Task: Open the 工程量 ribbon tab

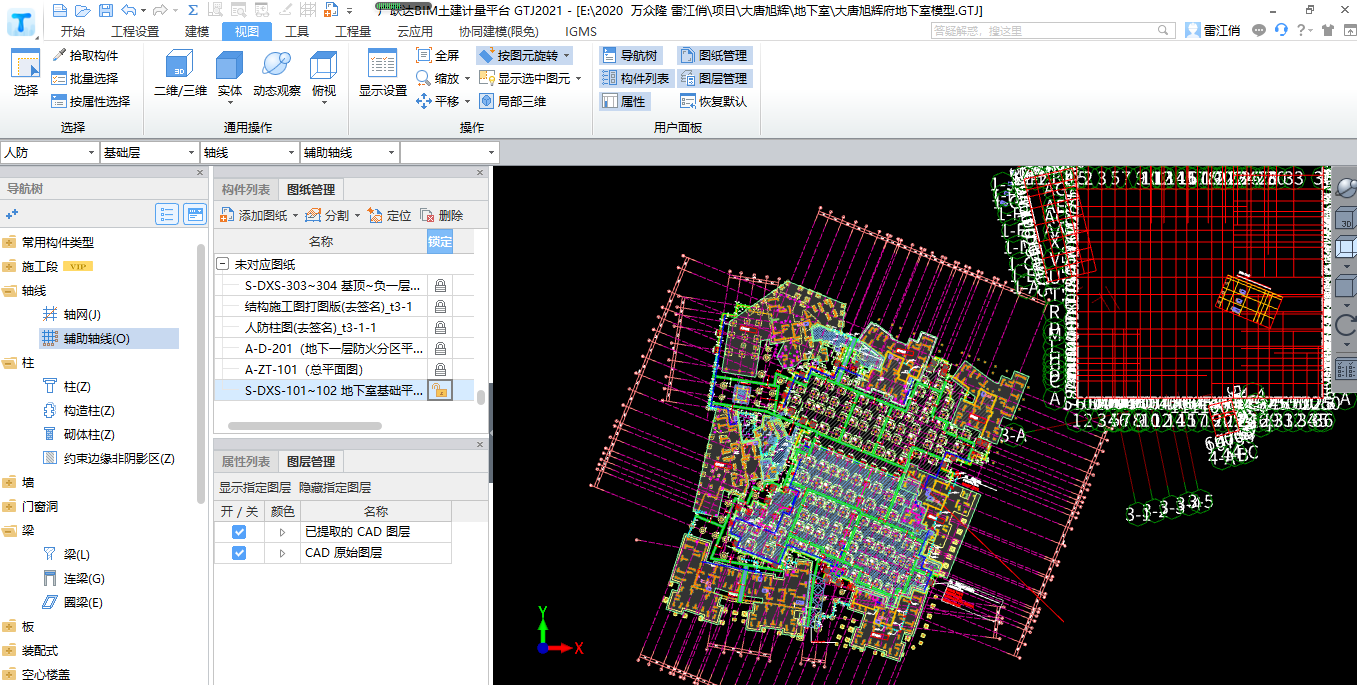Action: (x=353, y=31)
